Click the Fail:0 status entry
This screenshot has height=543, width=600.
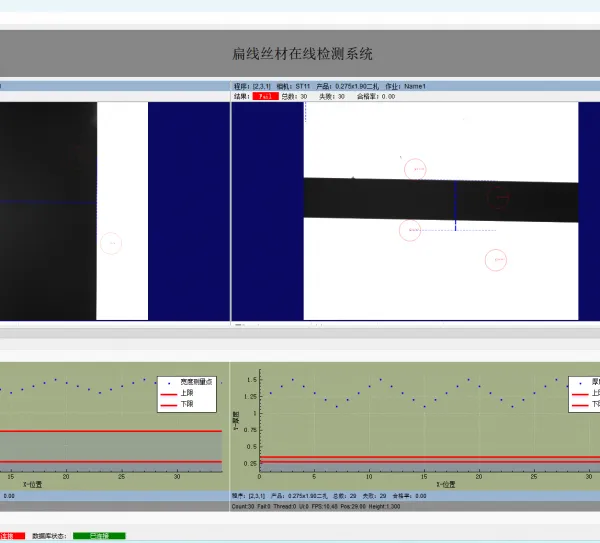264,506
